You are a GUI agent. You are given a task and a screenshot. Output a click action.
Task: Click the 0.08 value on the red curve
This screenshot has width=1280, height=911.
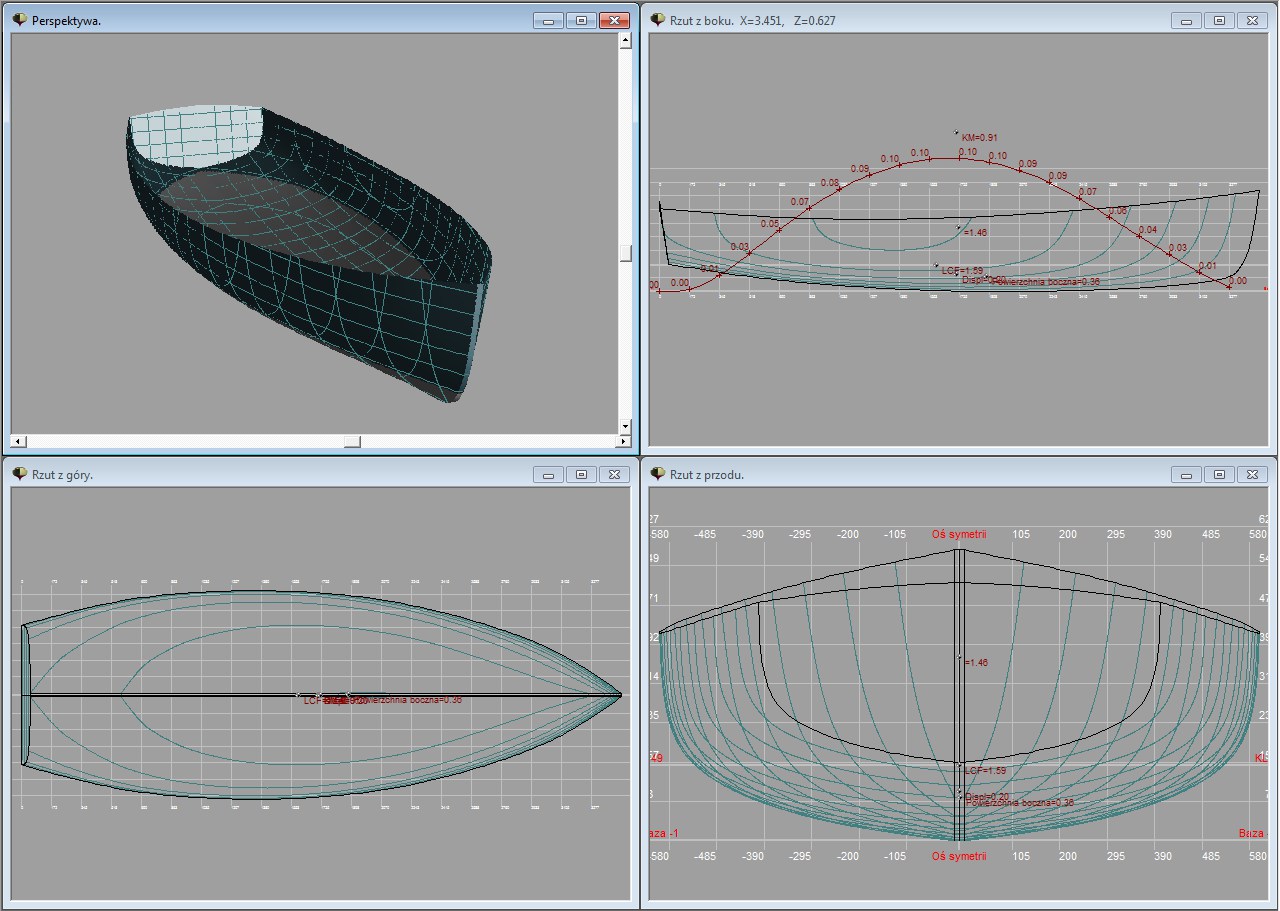829,183
